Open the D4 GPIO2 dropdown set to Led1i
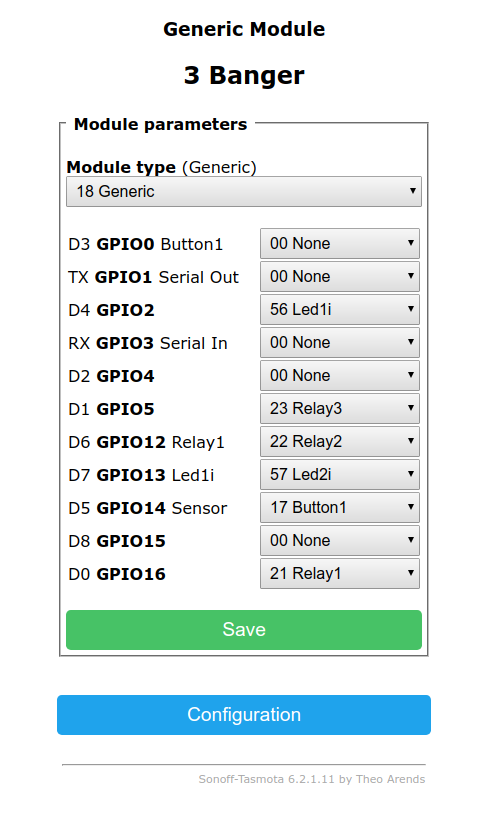Viewport: 484px width, 815px height. [339, 309]
